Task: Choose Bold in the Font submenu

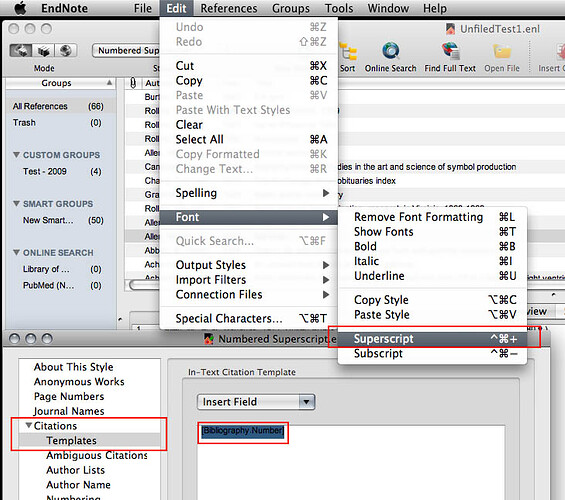Action: tap(432, 246)
